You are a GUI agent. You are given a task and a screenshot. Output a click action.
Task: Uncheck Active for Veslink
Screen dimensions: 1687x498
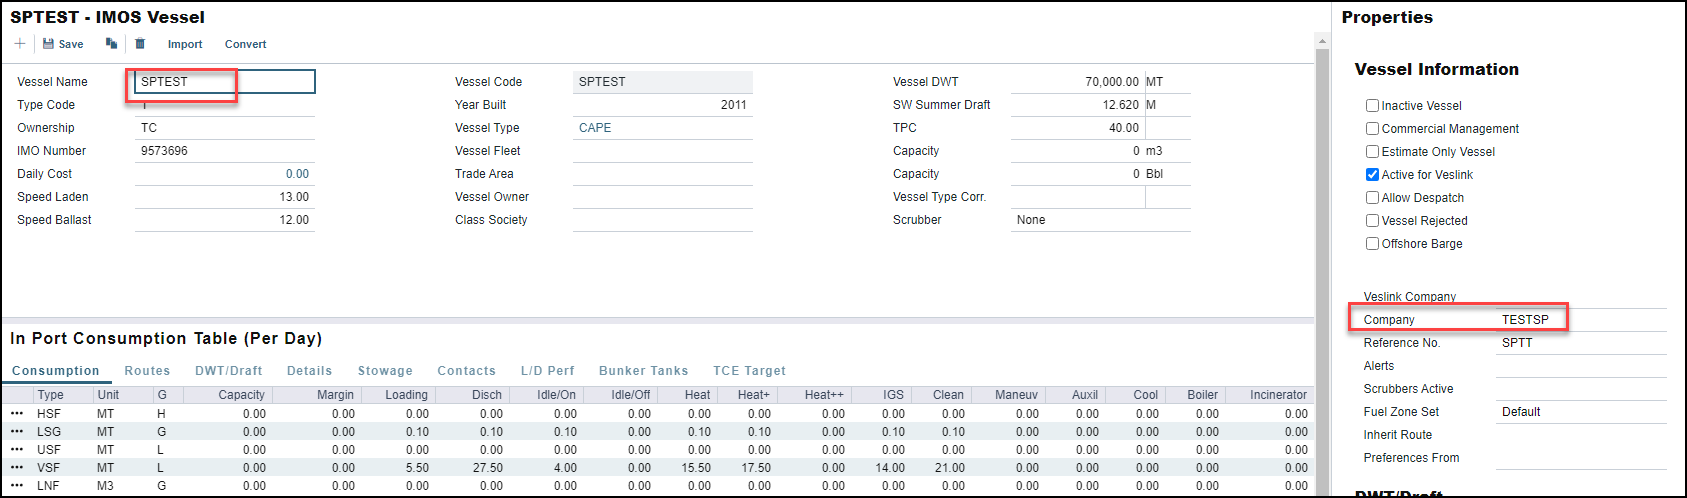click(1372, 175)
